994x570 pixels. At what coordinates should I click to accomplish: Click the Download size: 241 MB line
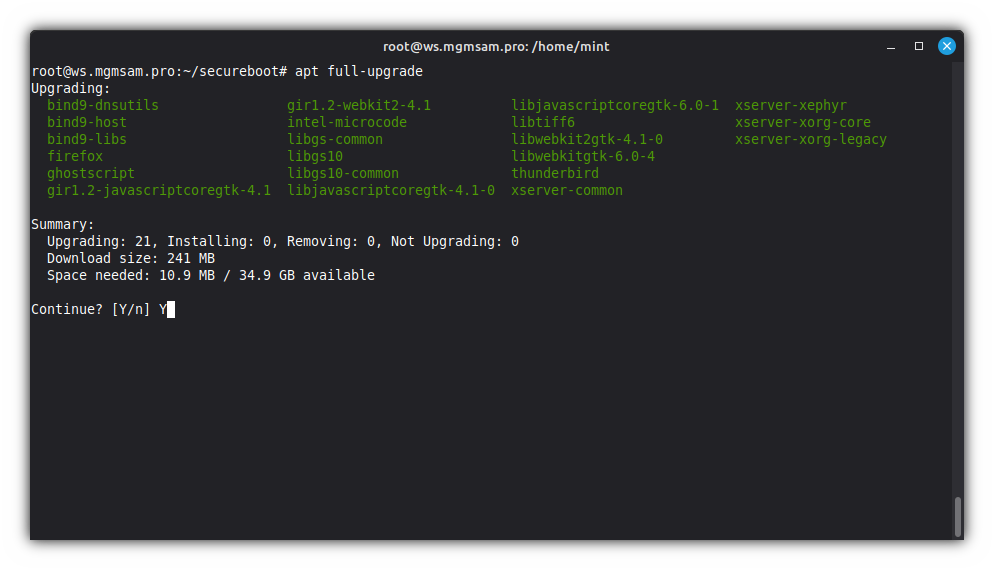click(x=131, y=258)
